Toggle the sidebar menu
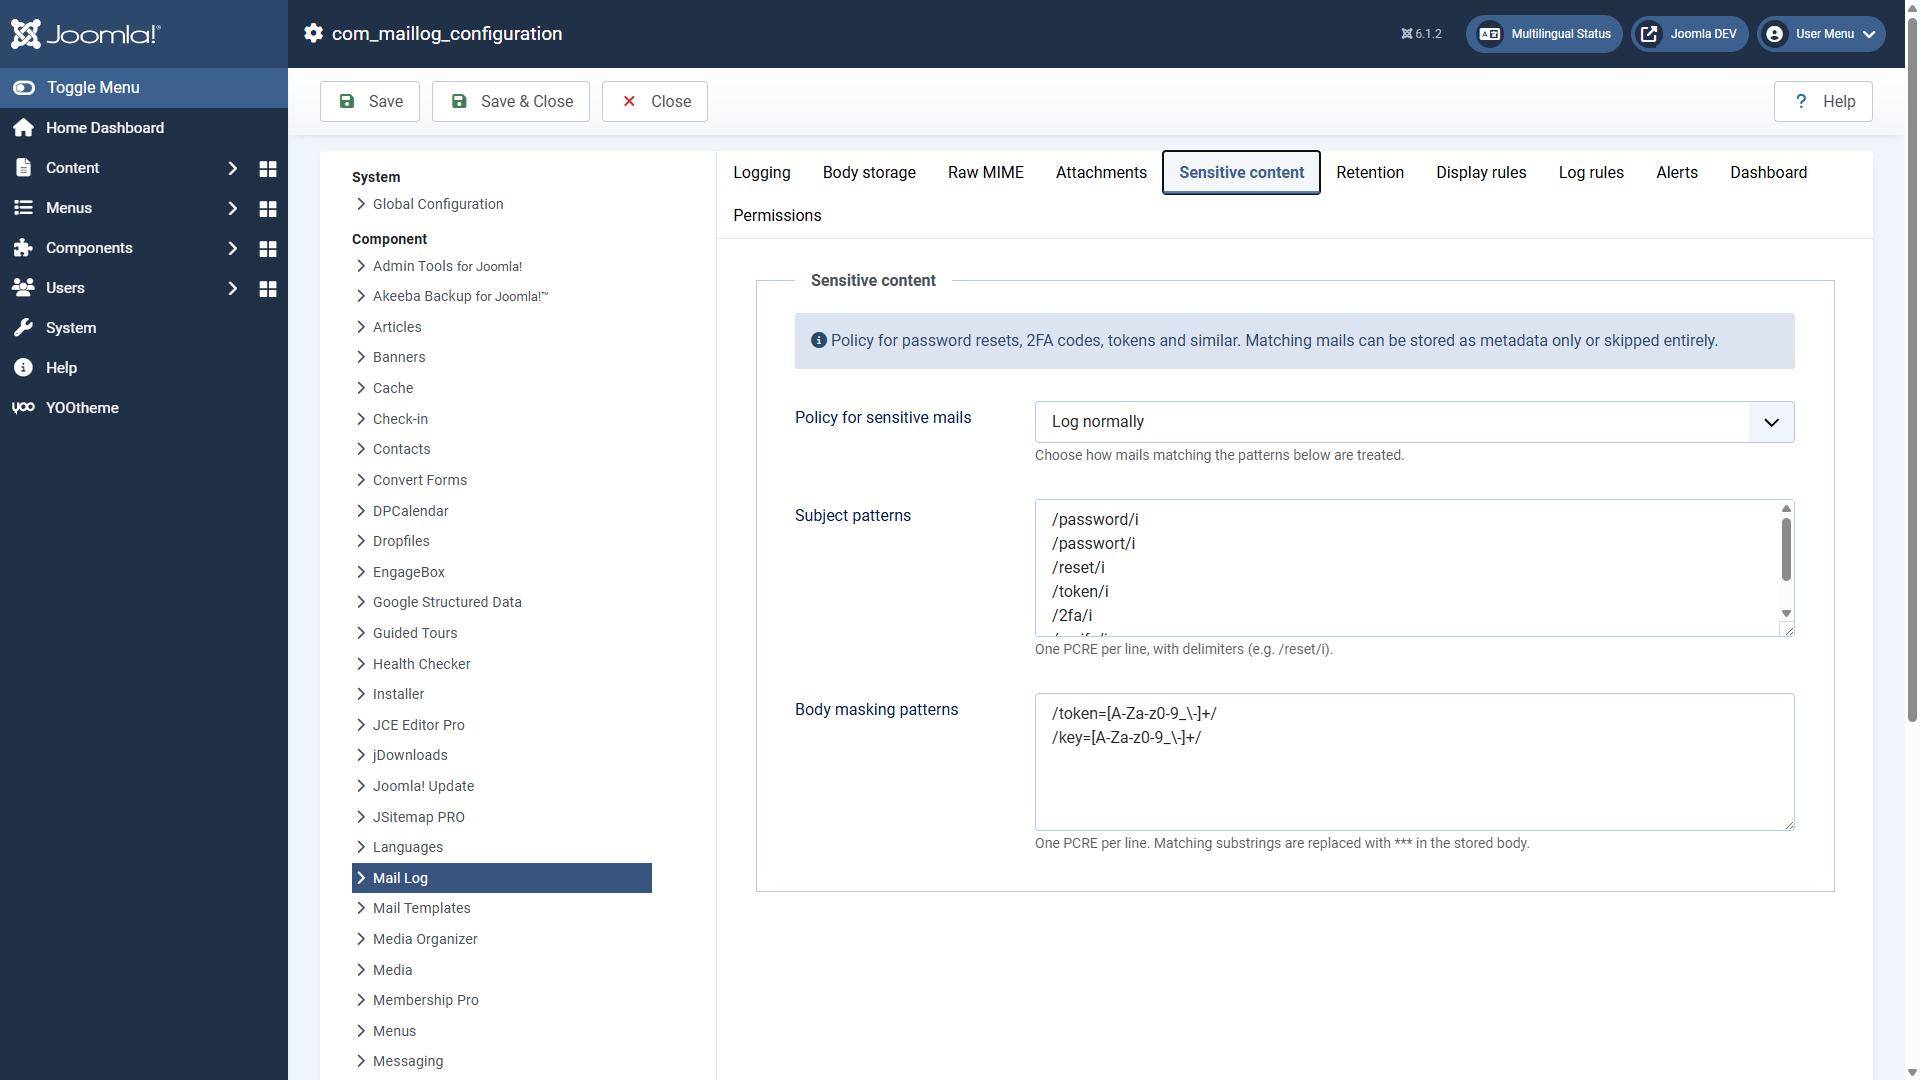The width and height of the screenshot is (1920, 1080). coord(144,88)
